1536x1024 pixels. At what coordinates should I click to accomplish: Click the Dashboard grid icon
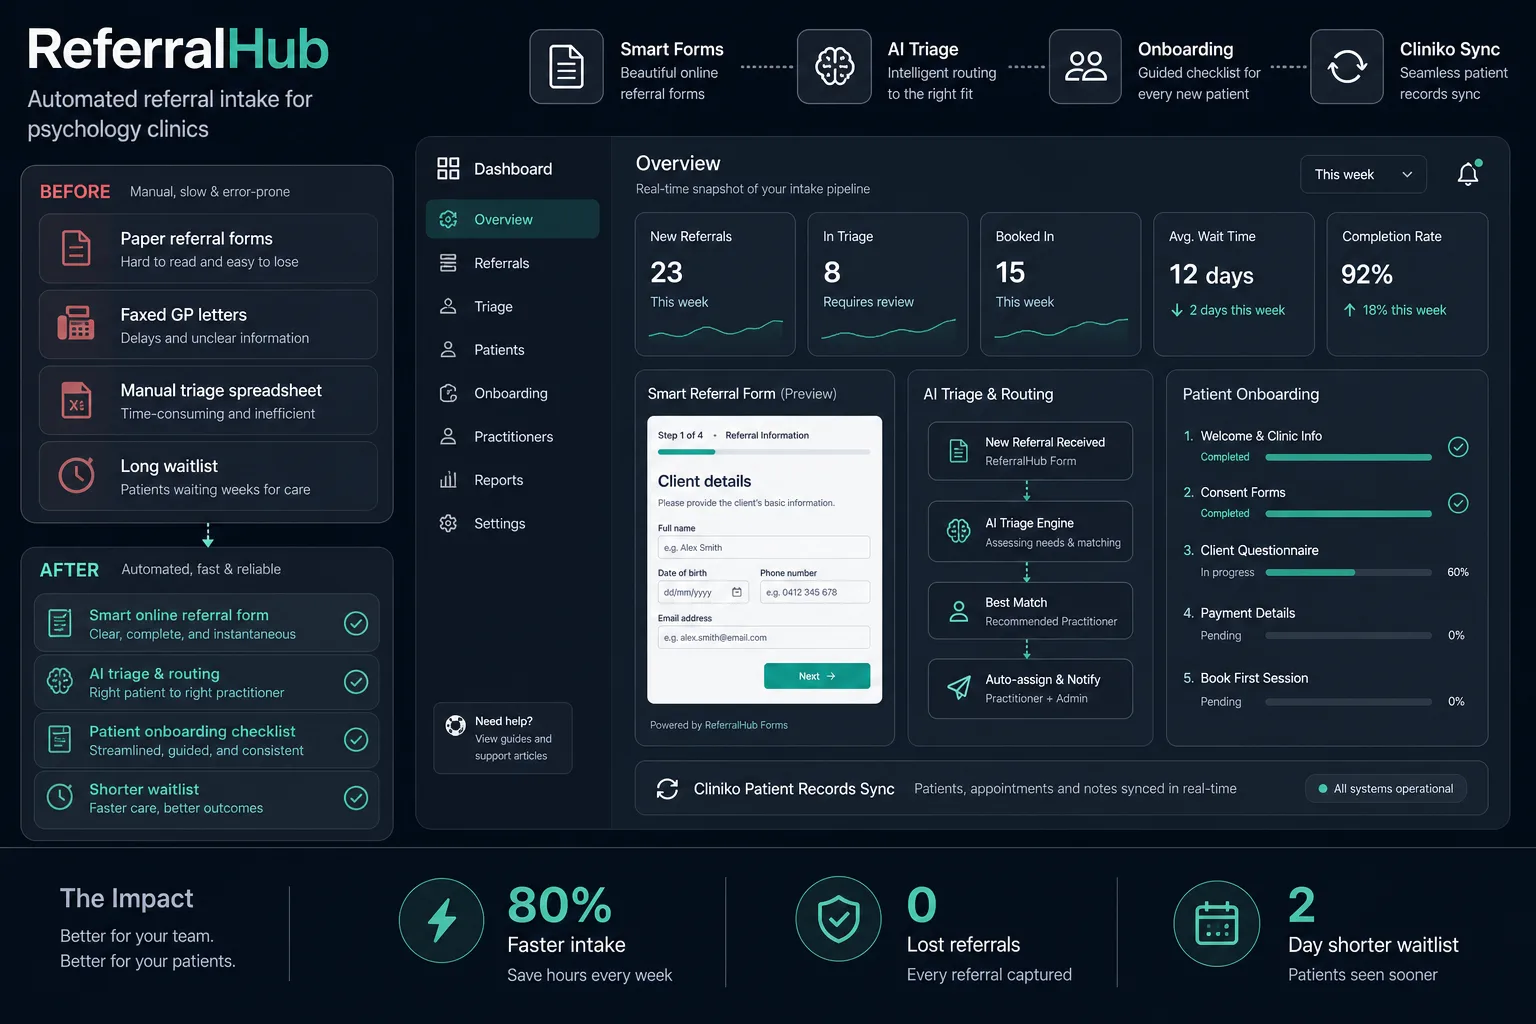pos(448,168)
